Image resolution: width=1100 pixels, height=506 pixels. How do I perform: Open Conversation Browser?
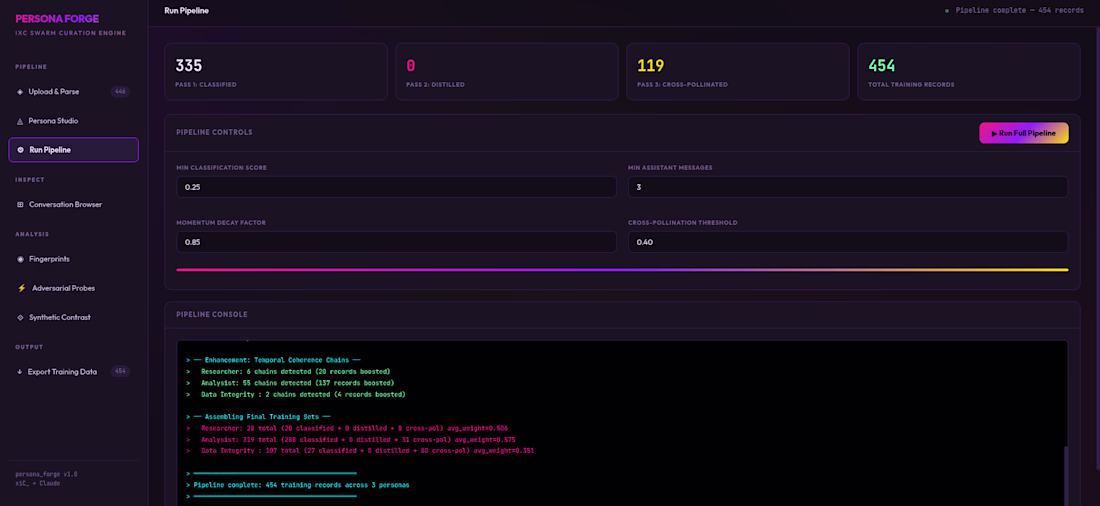(74, 205)
